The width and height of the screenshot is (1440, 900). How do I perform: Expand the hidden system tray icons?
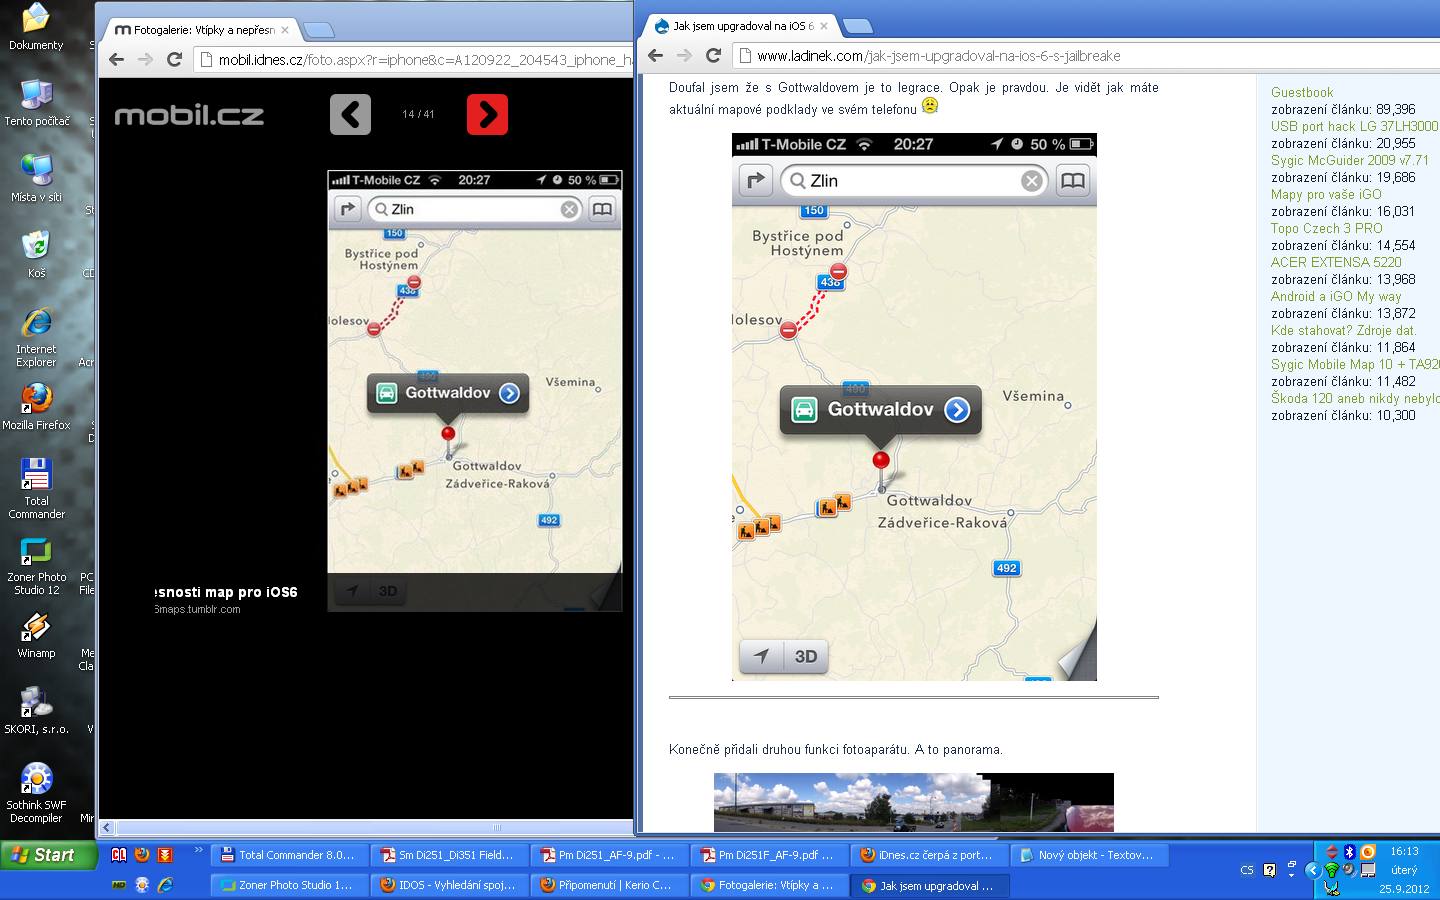pos(1313,870)
